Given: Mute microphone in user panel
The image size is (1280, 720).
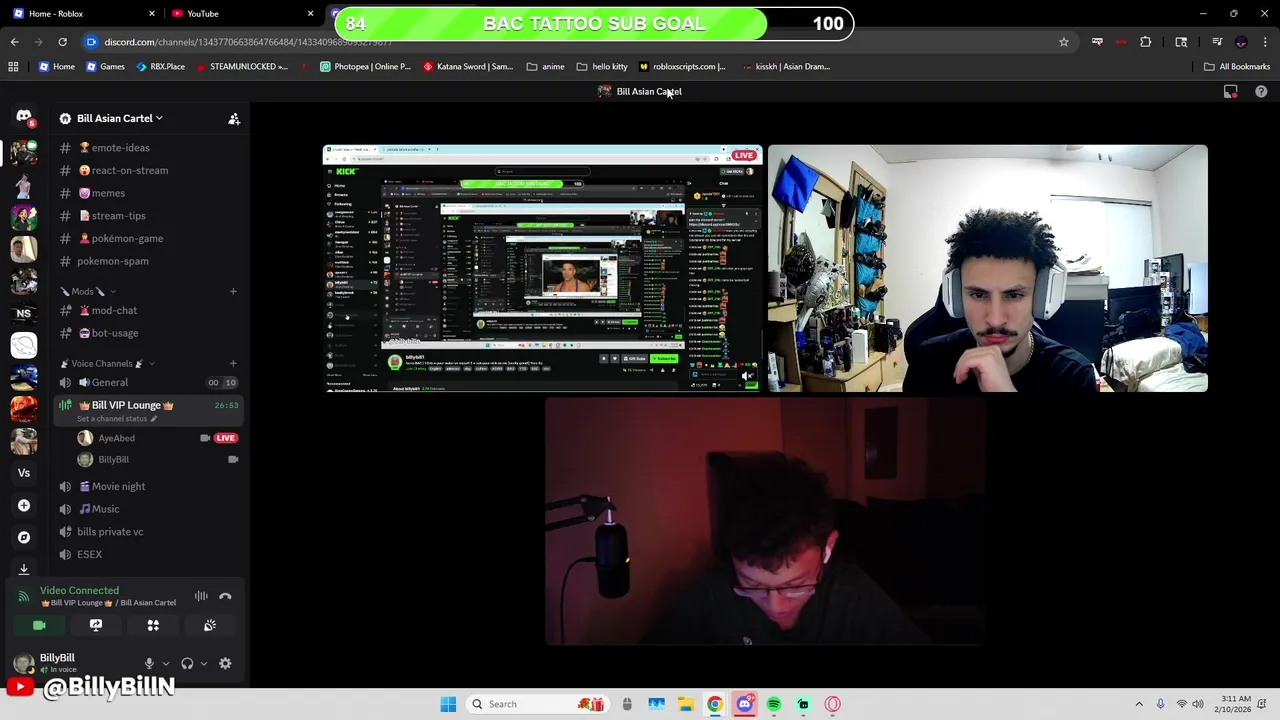Looking at the screenshot, I should point(149,663).
